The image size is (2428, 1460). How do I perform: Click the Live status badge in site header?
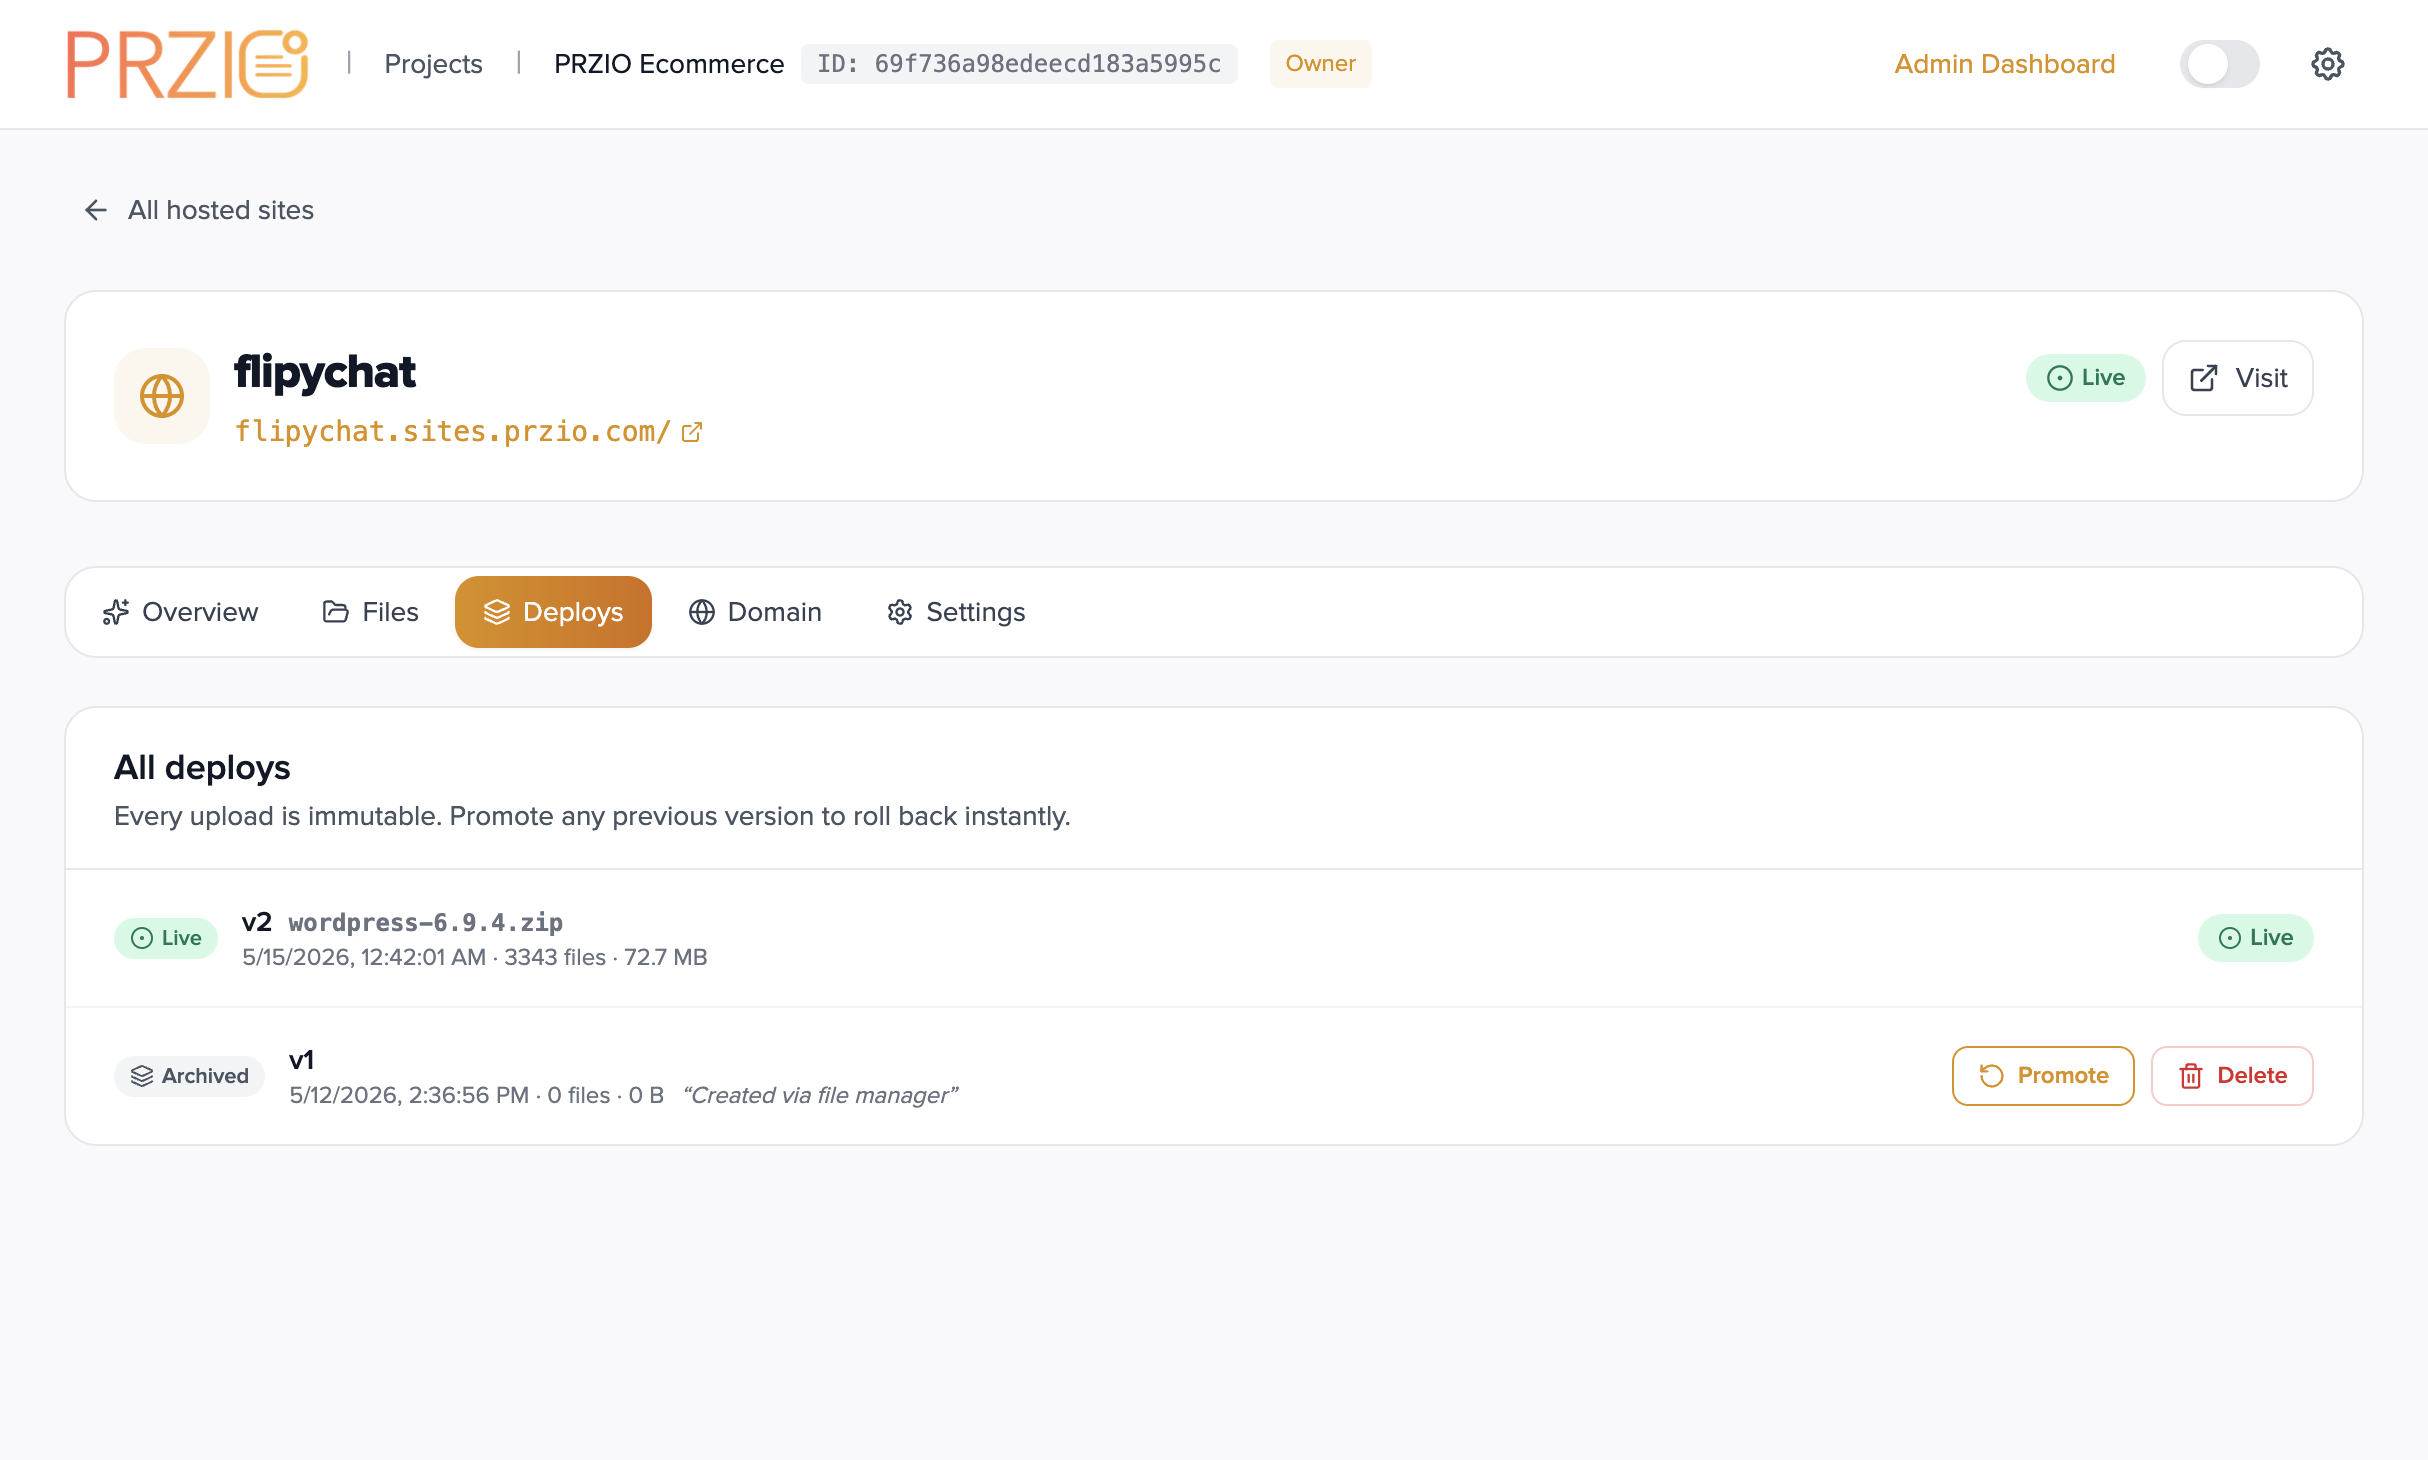tap(2086, 378)
